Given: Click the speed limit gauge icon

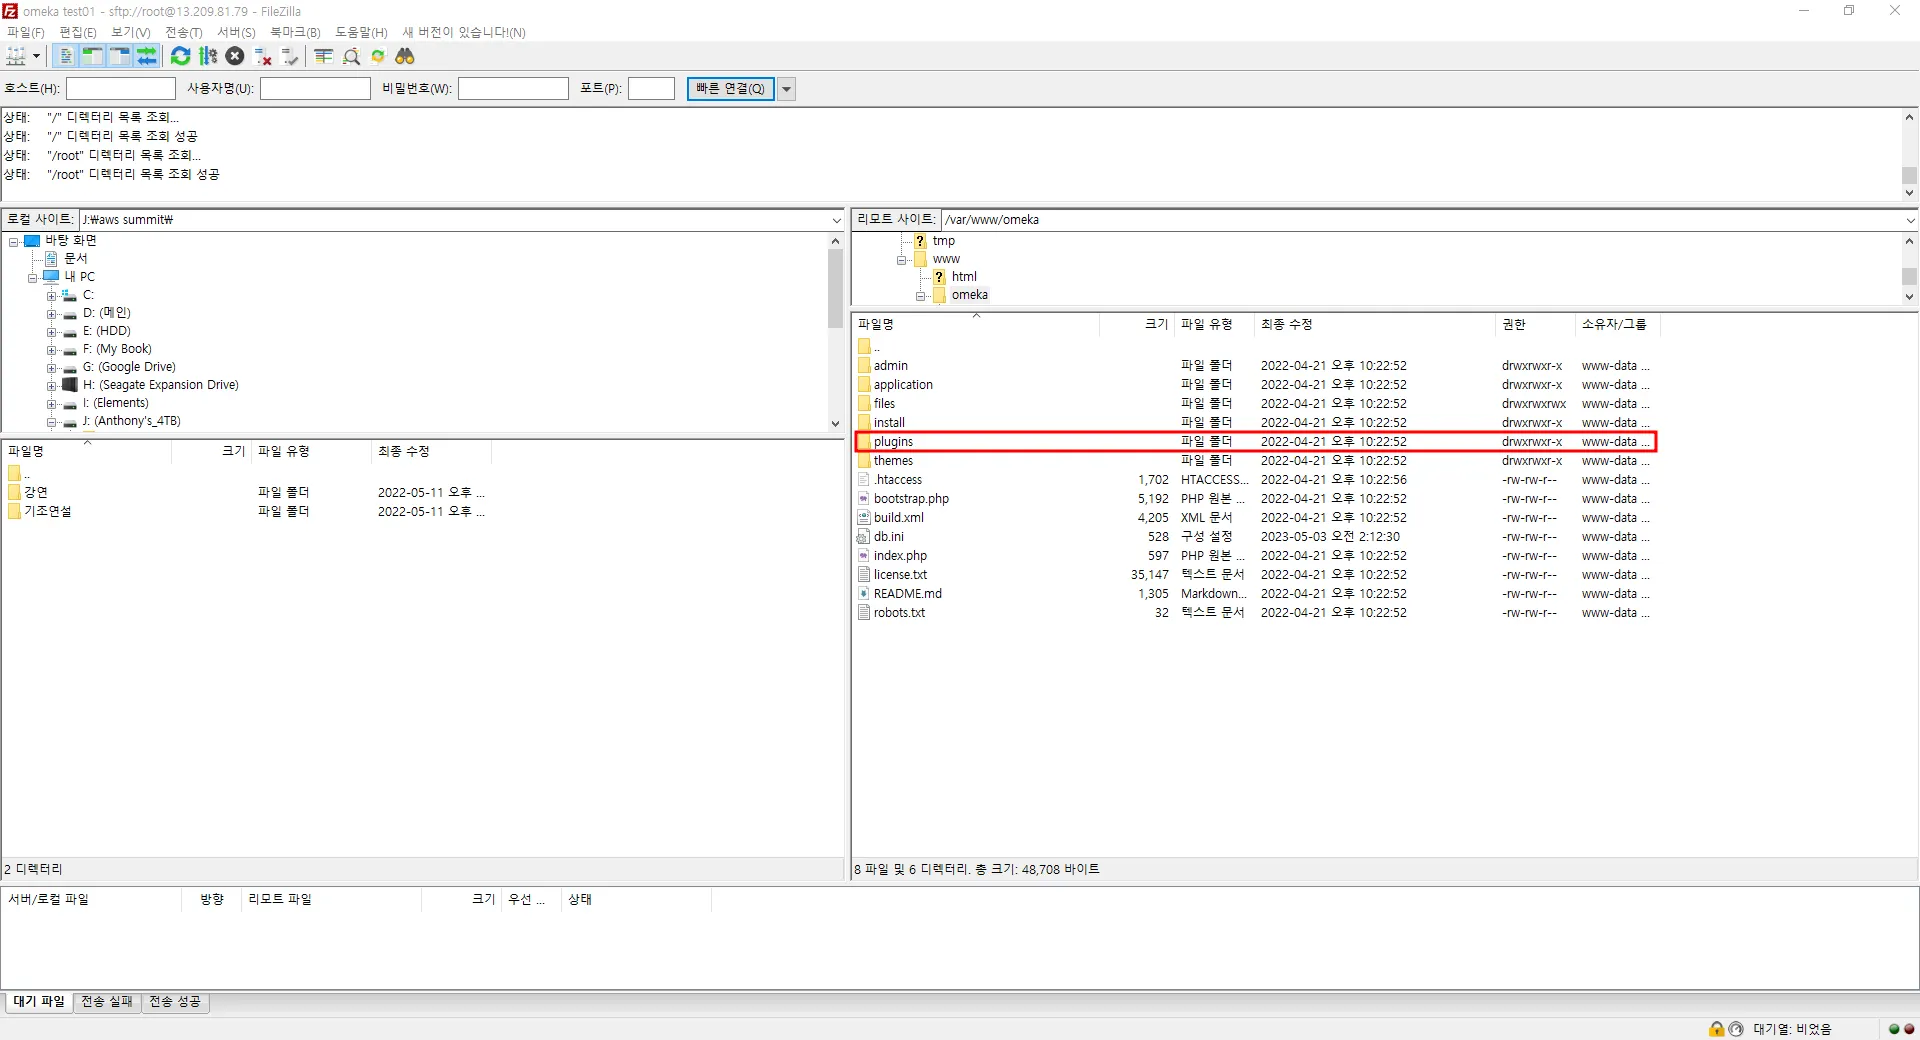Looking at the screenshot, I should click(x=1736, y=1029).
